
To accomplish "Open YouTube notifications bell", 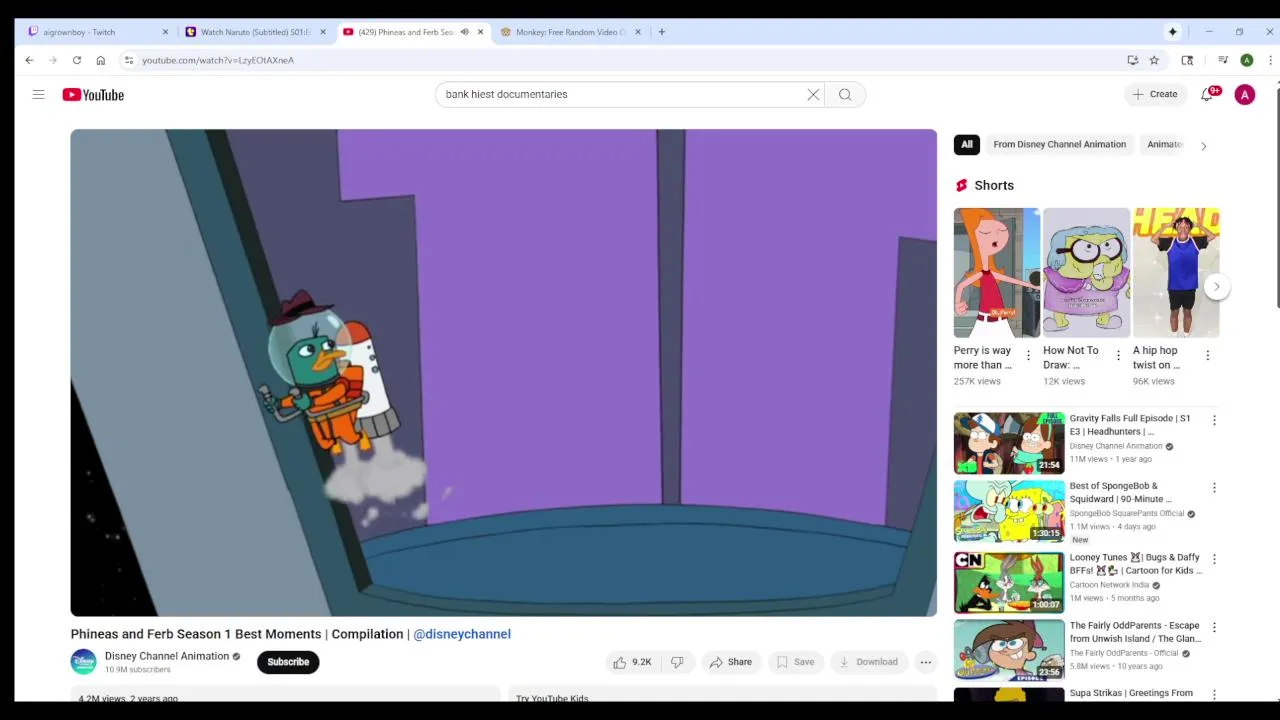I will click(1207, 94).
